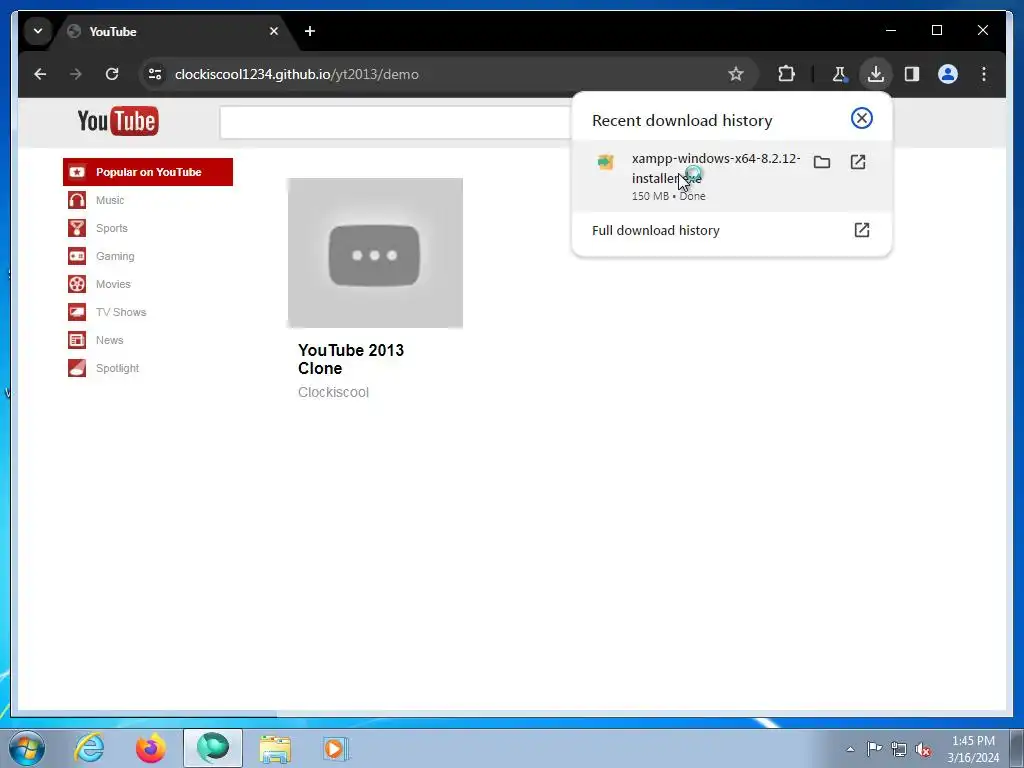
Task: Open the TV Shows category
Action: coord(121,312)
